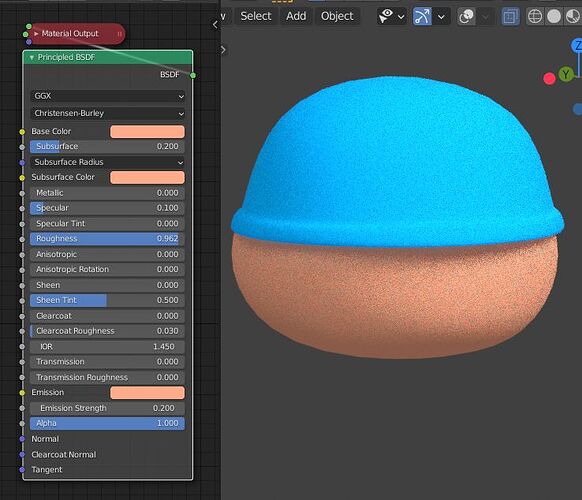Toggle gizmo display icon in viewport header
This screenshot has width=582, height=500.
pyautogui.click(x=422, y=17)
